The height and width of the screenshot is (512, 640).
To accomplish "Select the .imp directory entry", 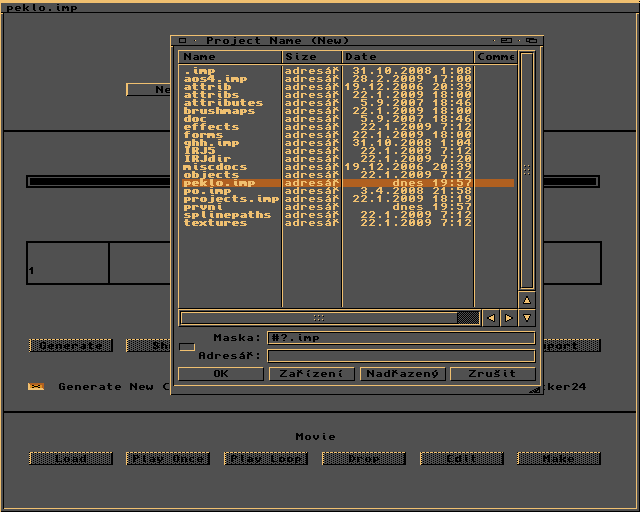I will pos(348,71).
